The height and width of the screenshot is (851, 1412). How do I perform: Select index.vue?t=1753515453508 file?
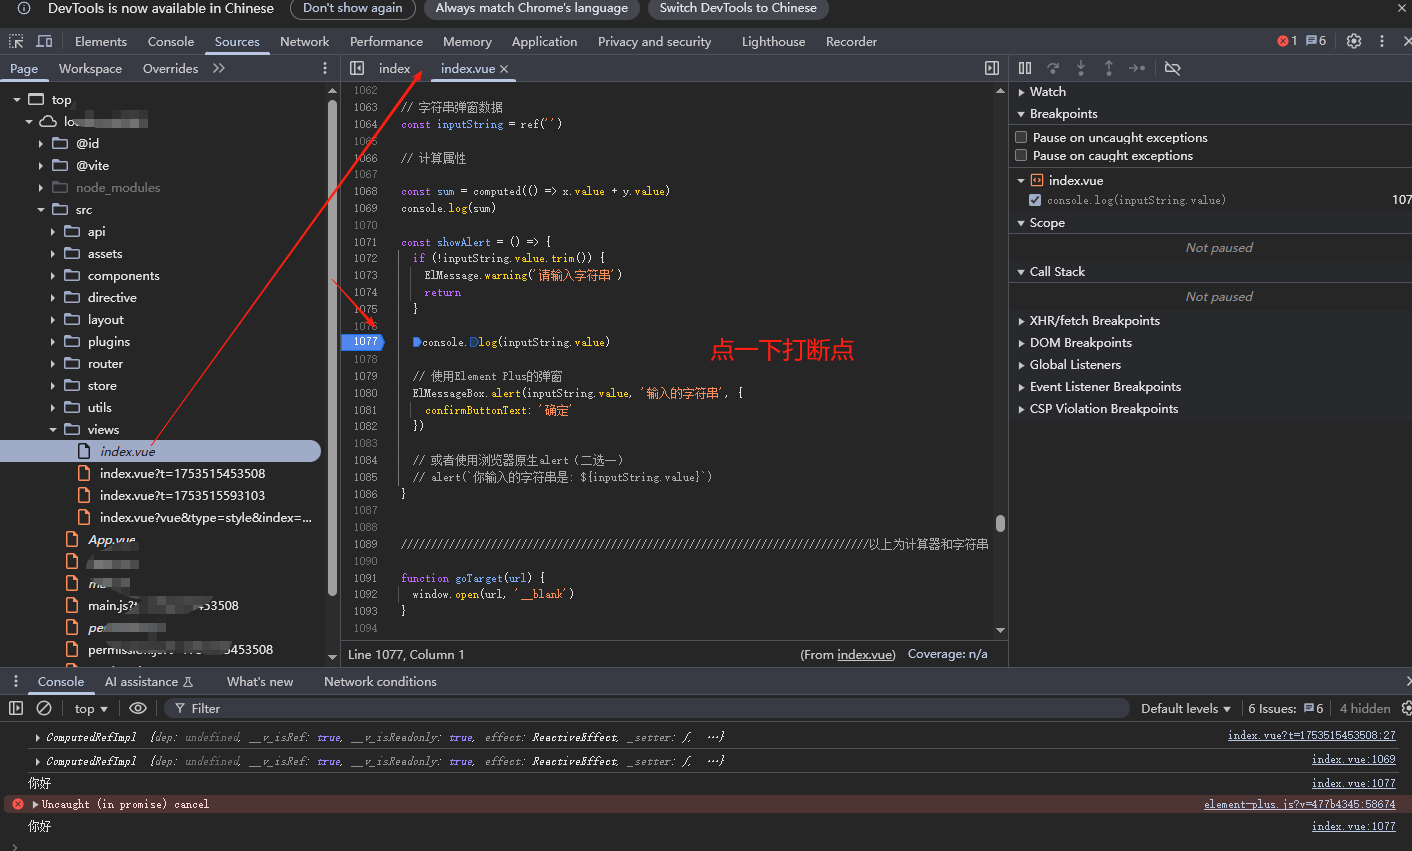(182, 474)
